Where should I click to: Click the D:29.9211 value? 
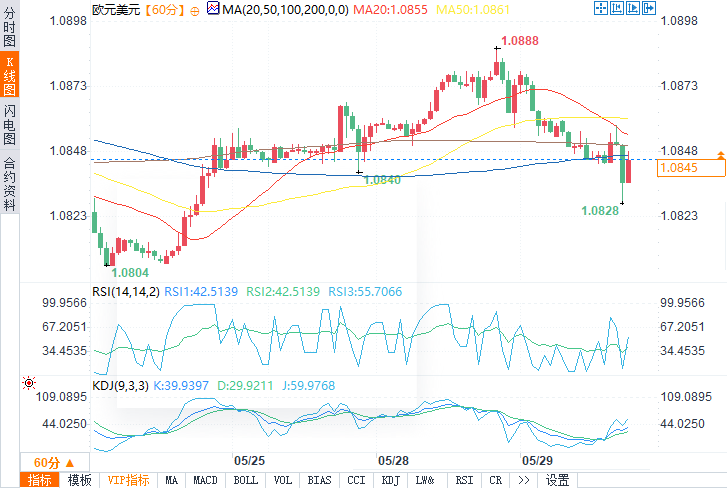tap(245, 386)
